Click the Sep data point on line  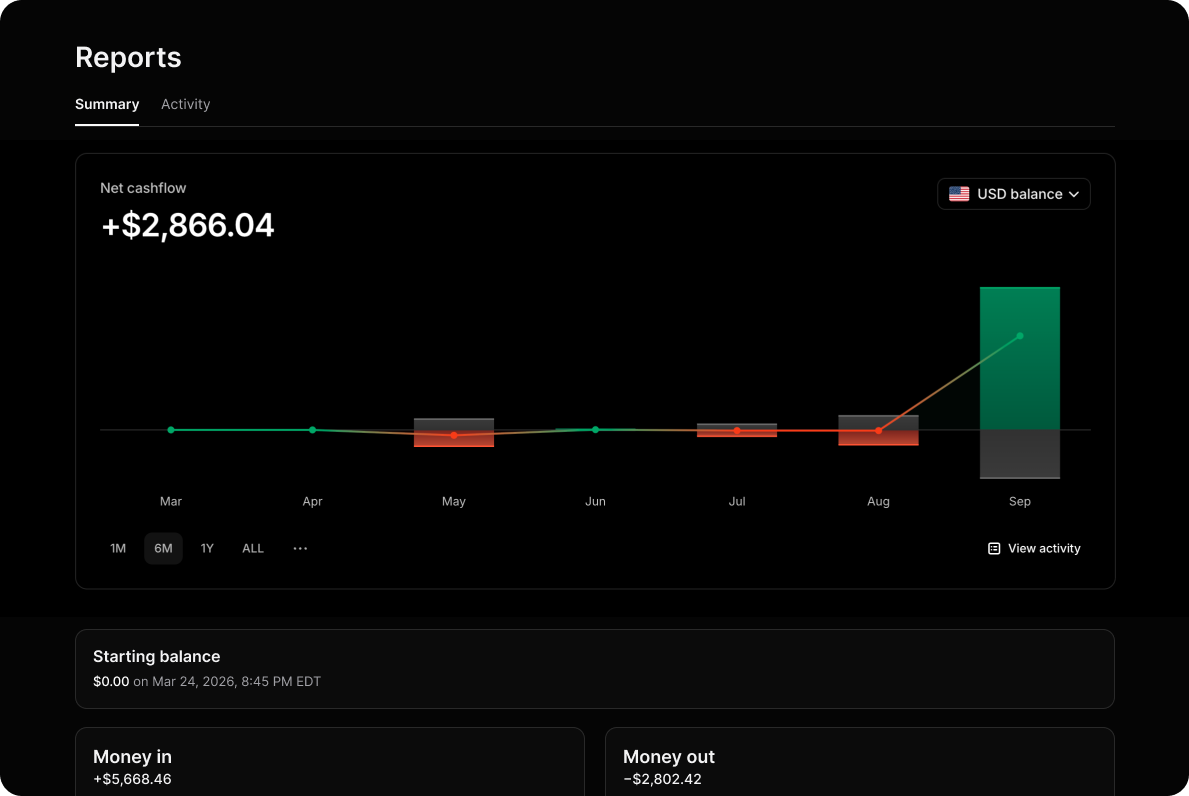[x=1020, y=336]
